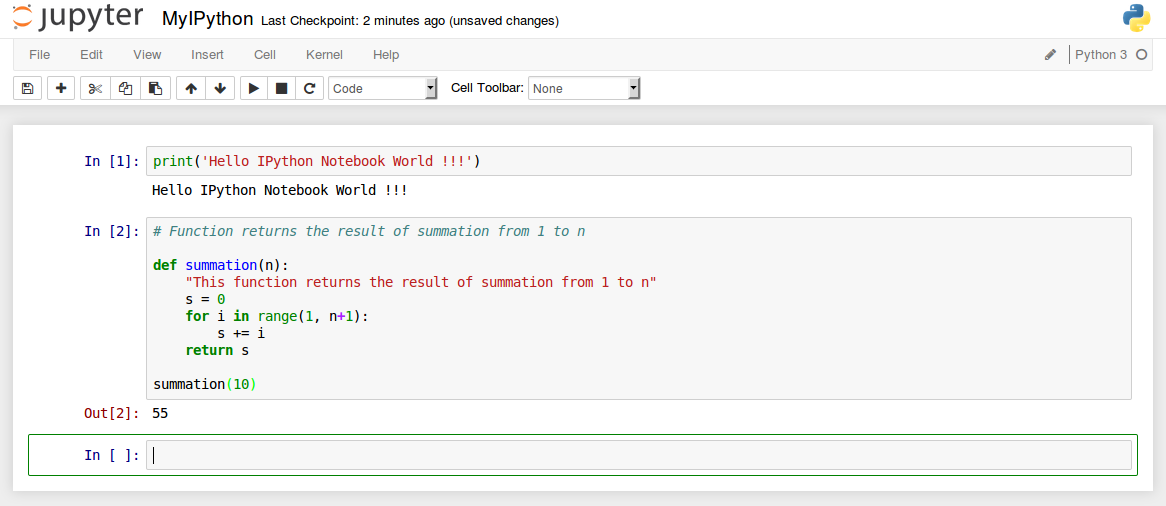The height and width of the screenshot is (506, 1166).
Task: Click the kernel idle circle indicator
Action: [1142, 54]
